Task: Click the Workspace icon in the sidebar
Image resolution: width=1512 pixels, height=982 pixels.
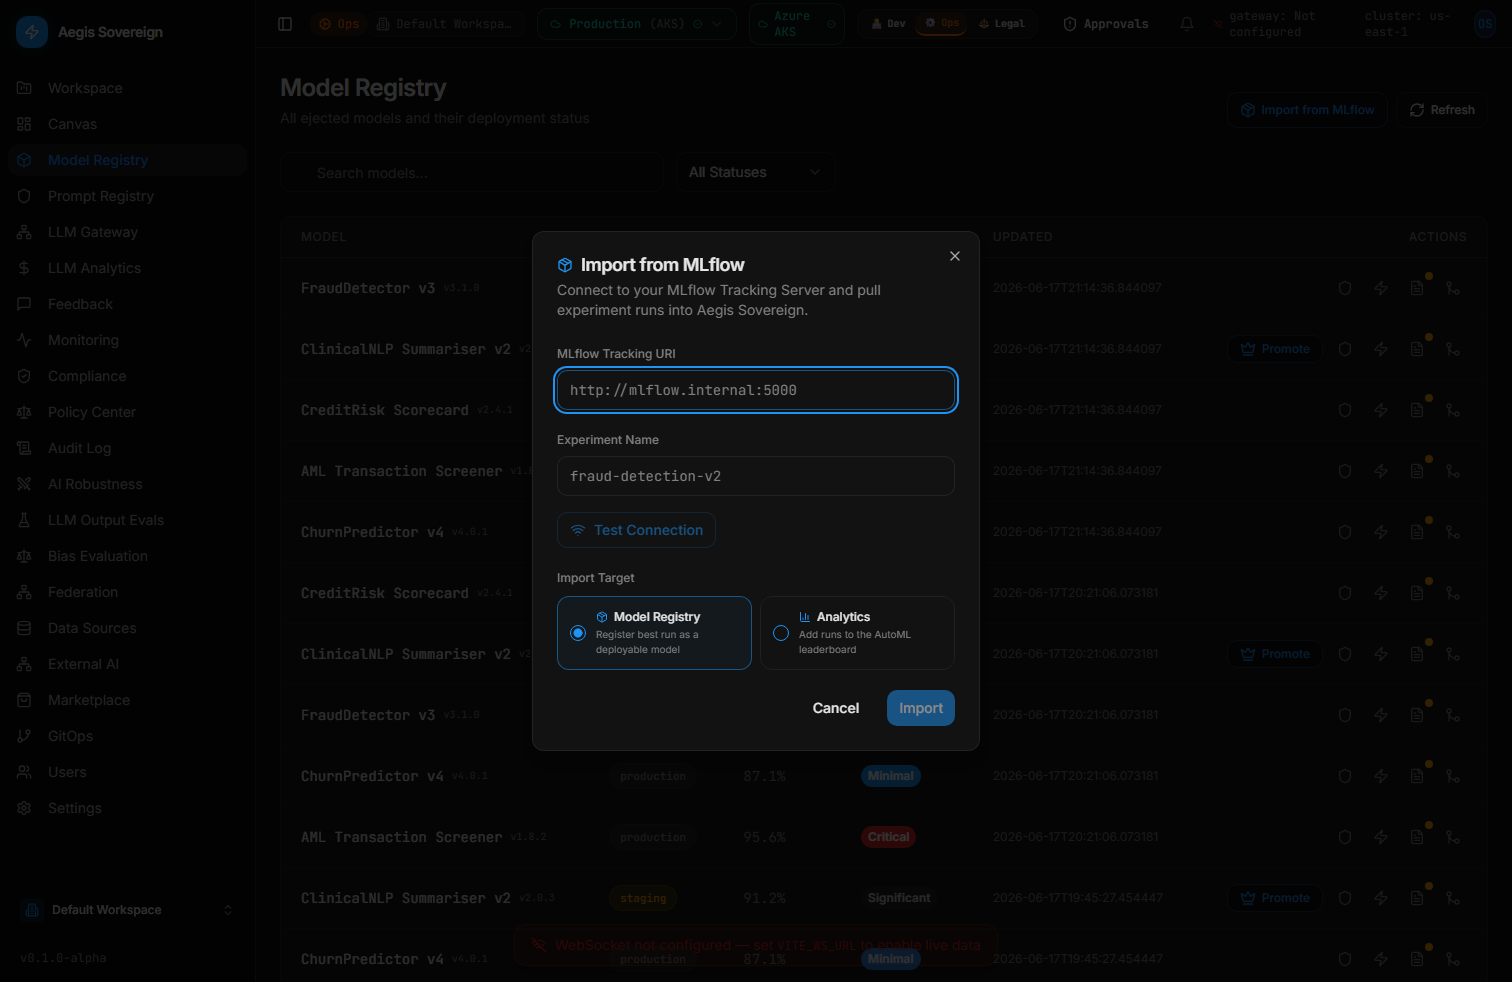Action: coord(24,88)
